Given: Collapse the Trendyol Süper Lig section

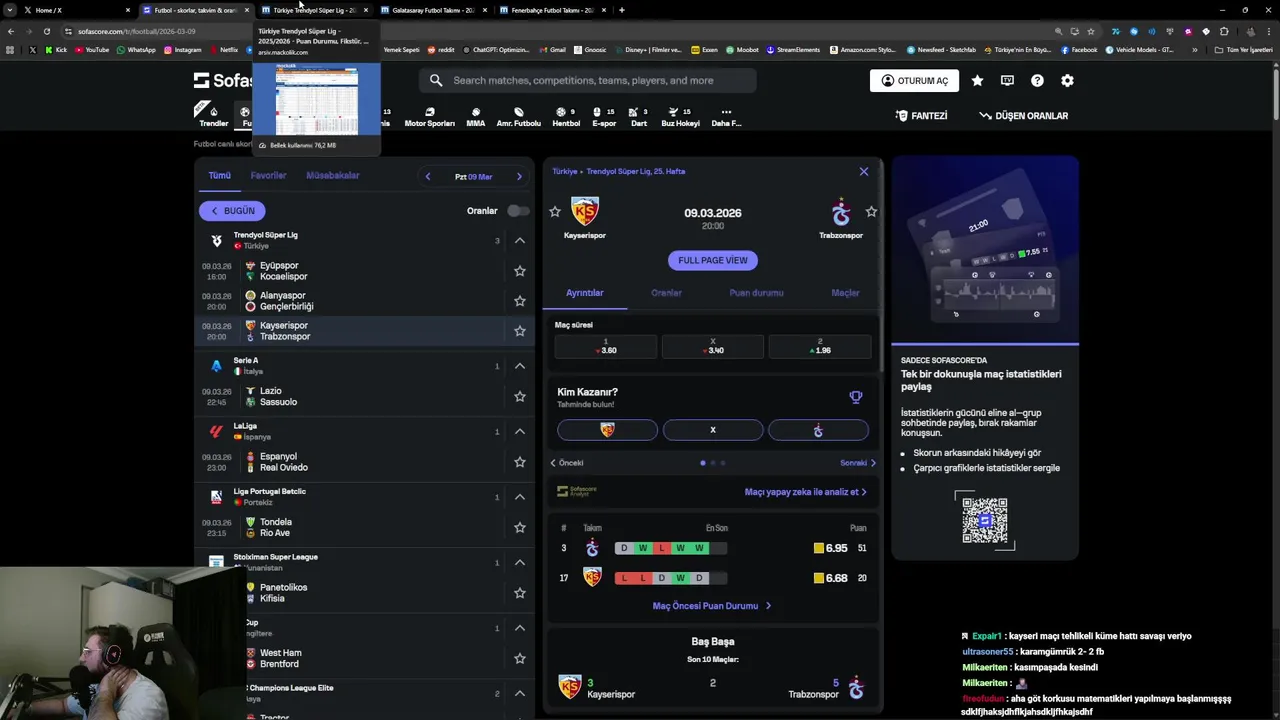Looking at the screenshot, I should 520,240.
